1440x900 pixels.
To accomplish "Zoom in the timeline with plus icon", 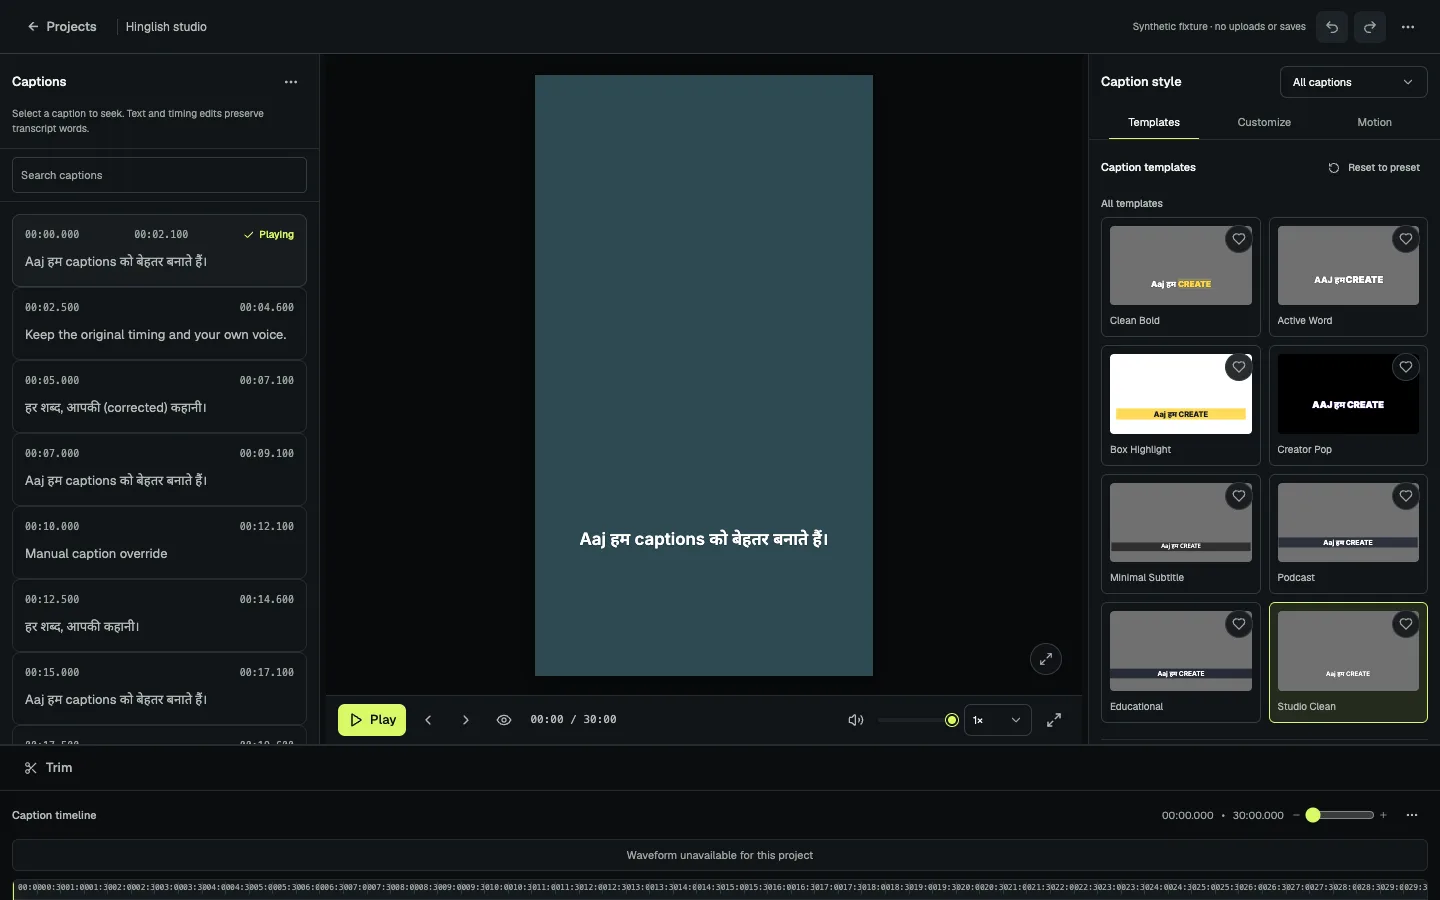I will tap(1383, 815).
